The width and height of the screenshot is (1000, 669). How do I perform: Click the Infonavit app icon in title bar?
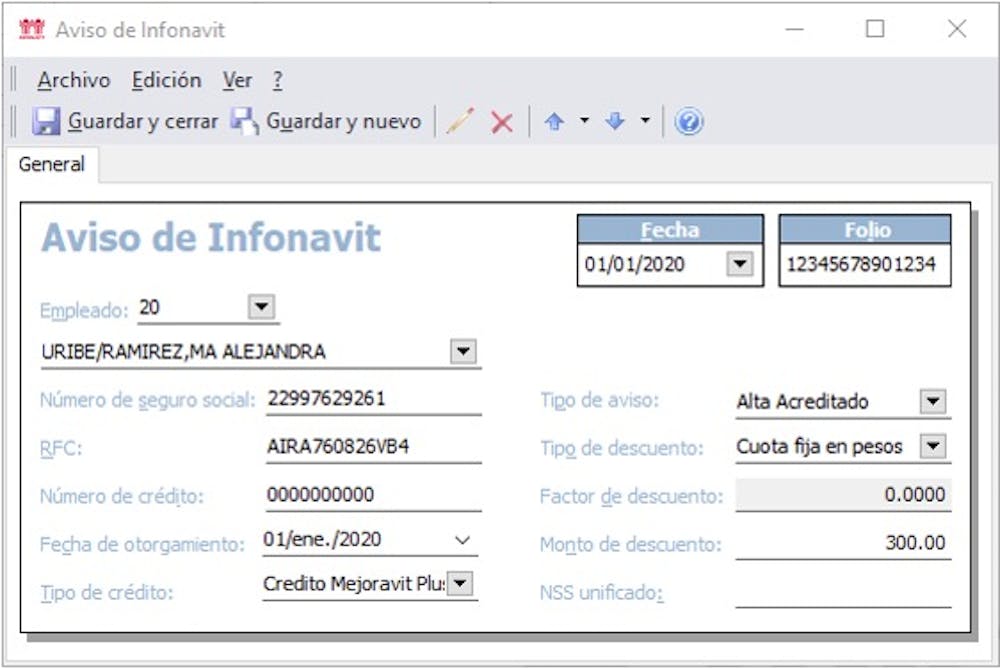[31, 29]
